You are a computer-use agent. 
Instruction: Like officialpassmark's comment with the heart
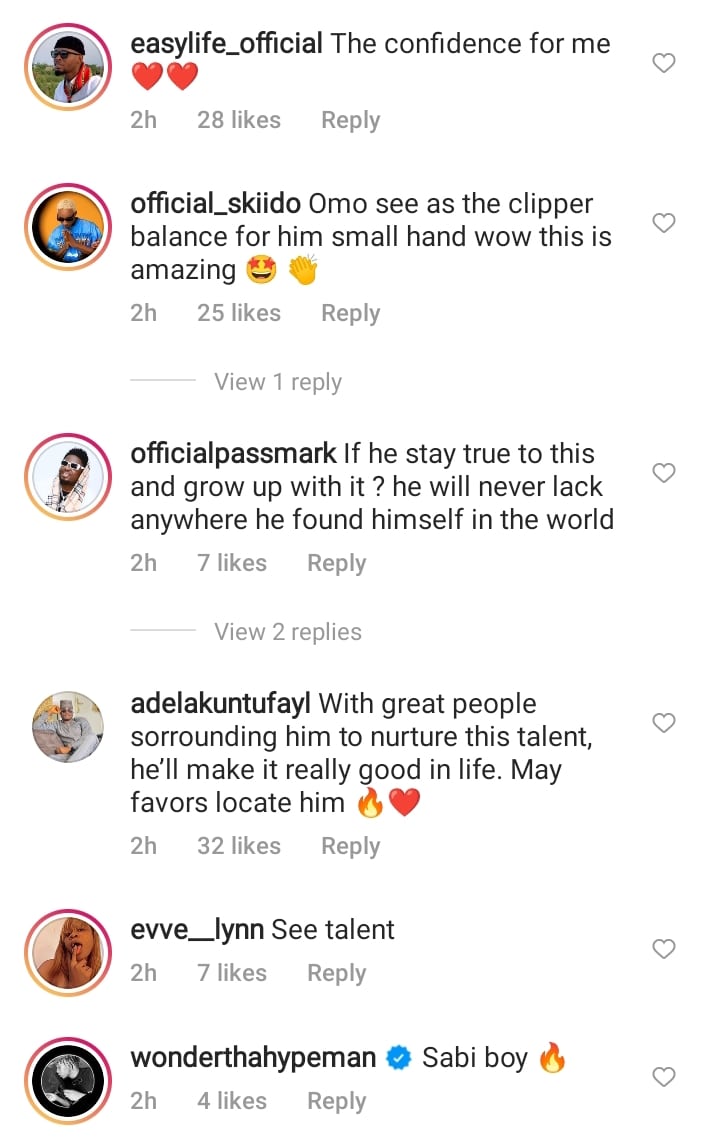[664, 473]
